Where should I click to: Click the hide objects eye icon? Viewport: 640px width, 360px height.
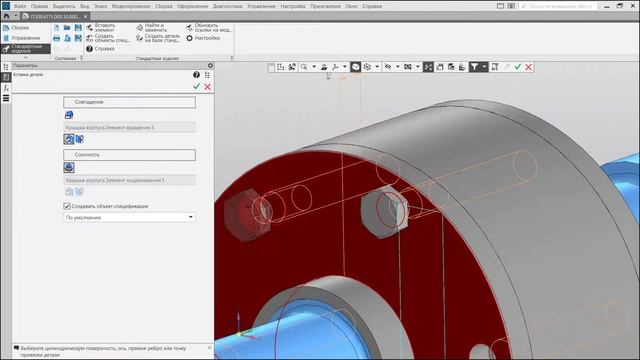click(388, 67)
